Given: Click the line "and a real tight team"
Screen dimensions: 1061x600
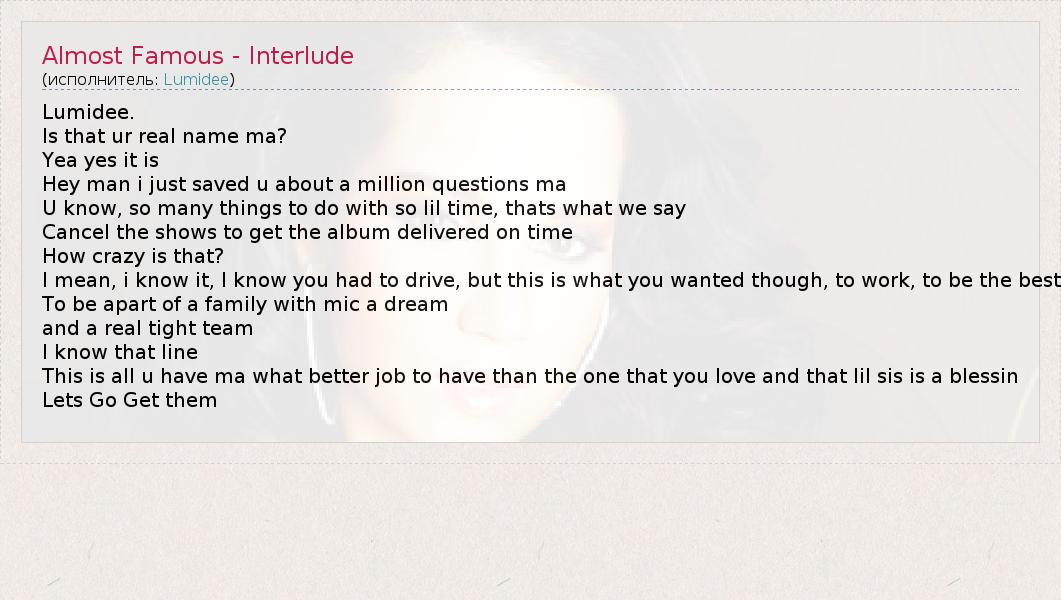Looking at the screenshot, I should pyautogui.click(x=147, y=328).
